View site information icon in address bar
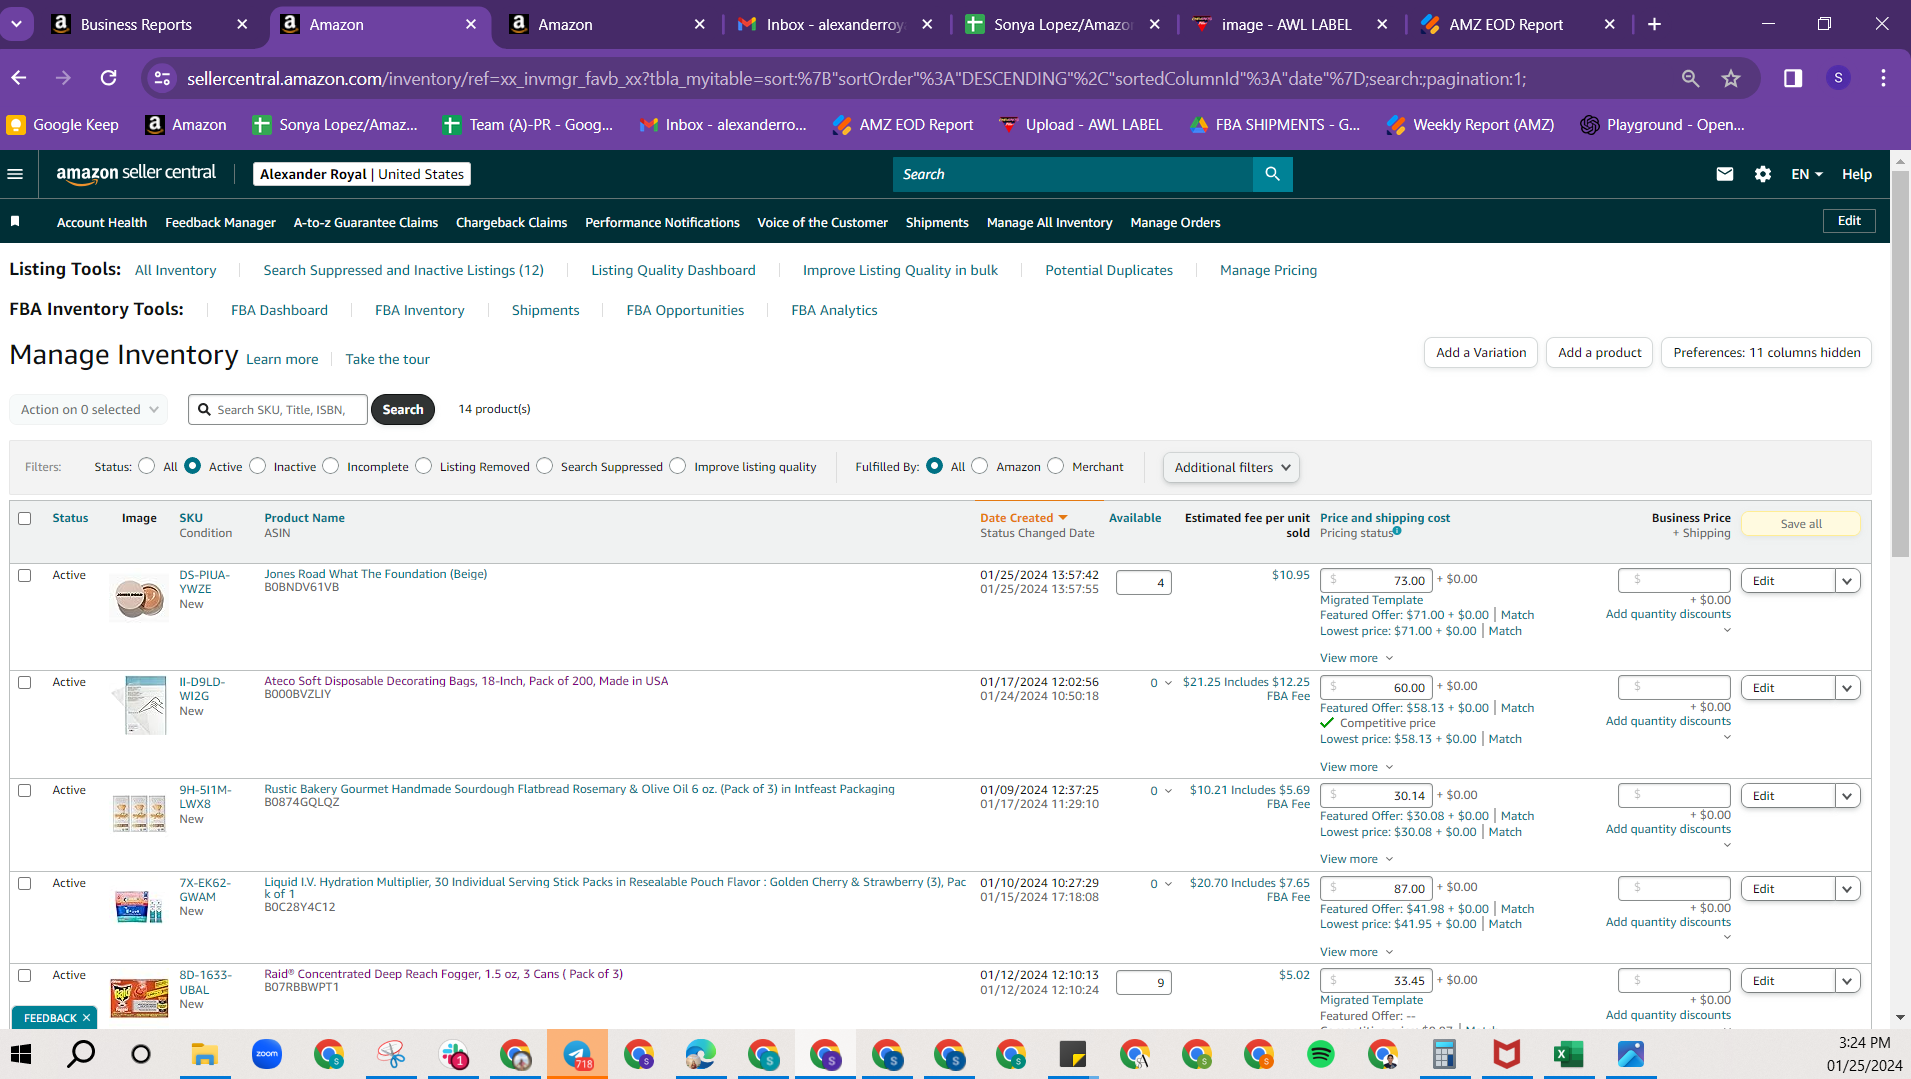This screenshot has height=1079, width=1911. click(162, 78)
